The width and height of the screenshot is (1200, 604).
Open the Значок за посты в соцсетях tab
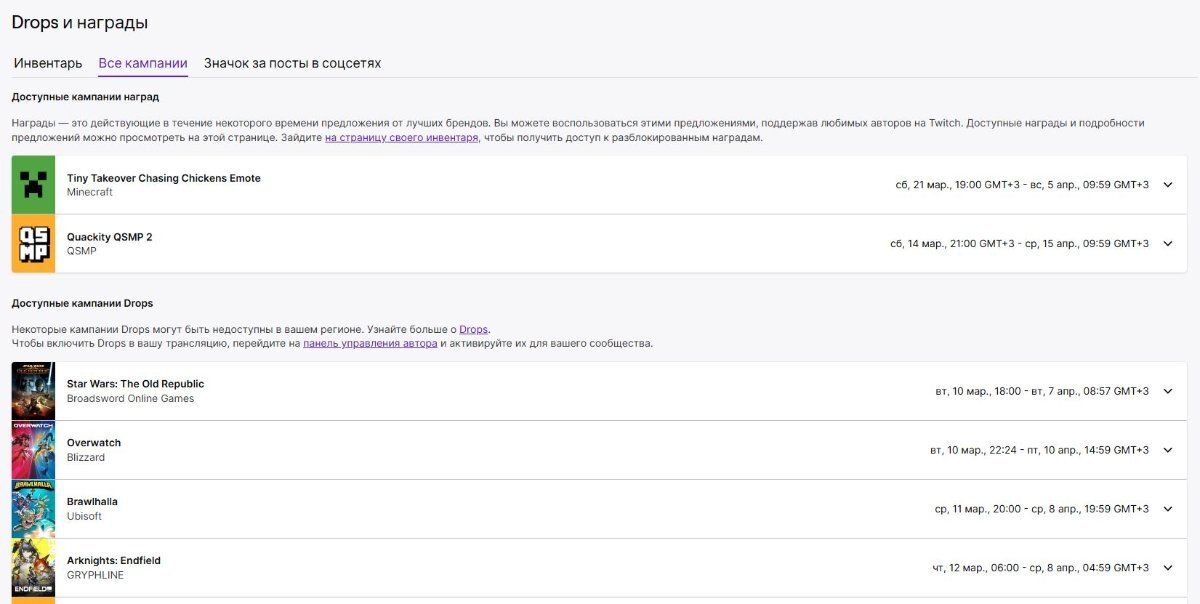[292, 63]
